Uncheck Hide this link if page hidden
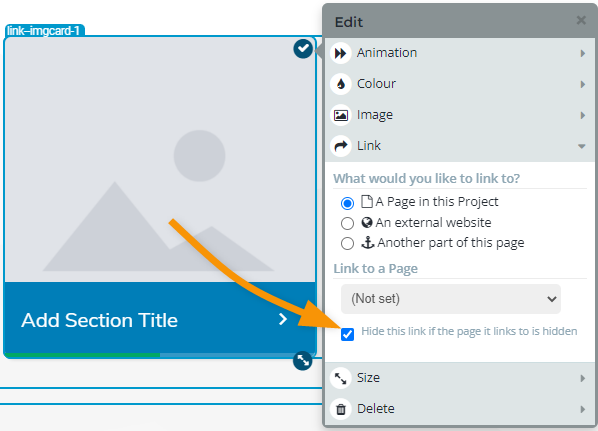The height and width of the screenshot is (431, 598). [x=347, y=334]
